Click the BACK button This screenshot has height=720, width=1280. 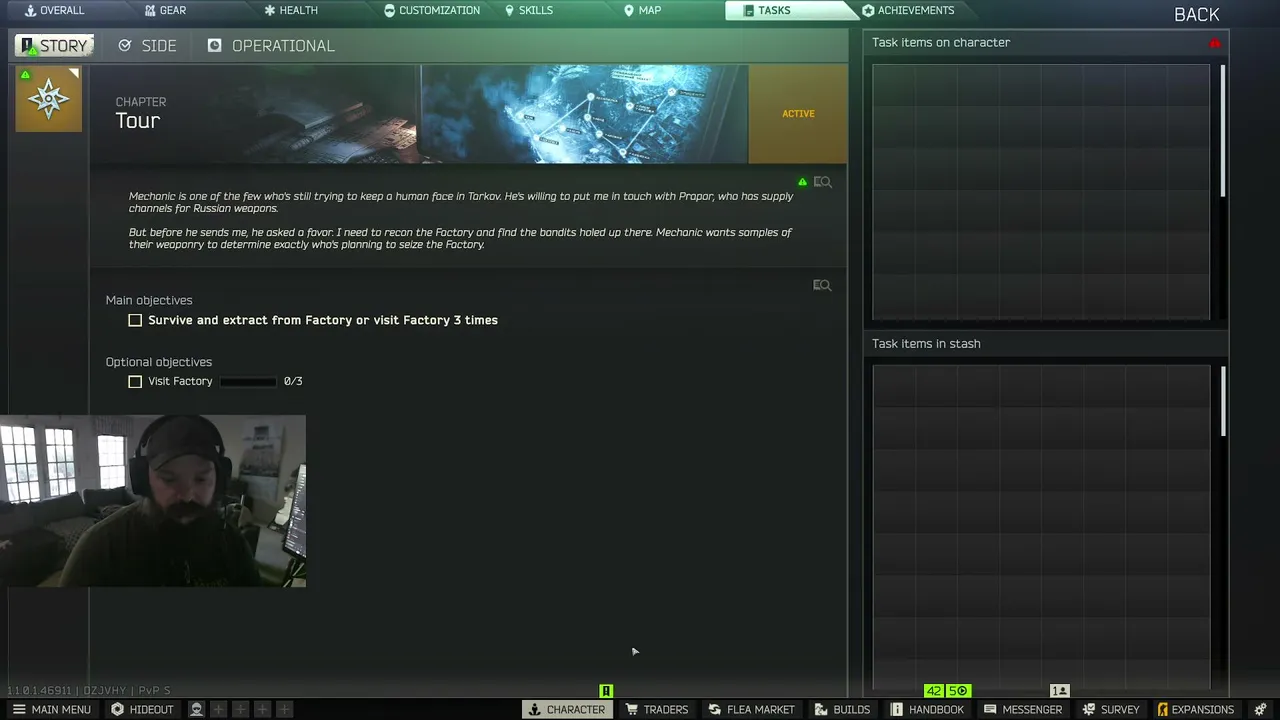pyautogui.click(x=1196, y=14)
